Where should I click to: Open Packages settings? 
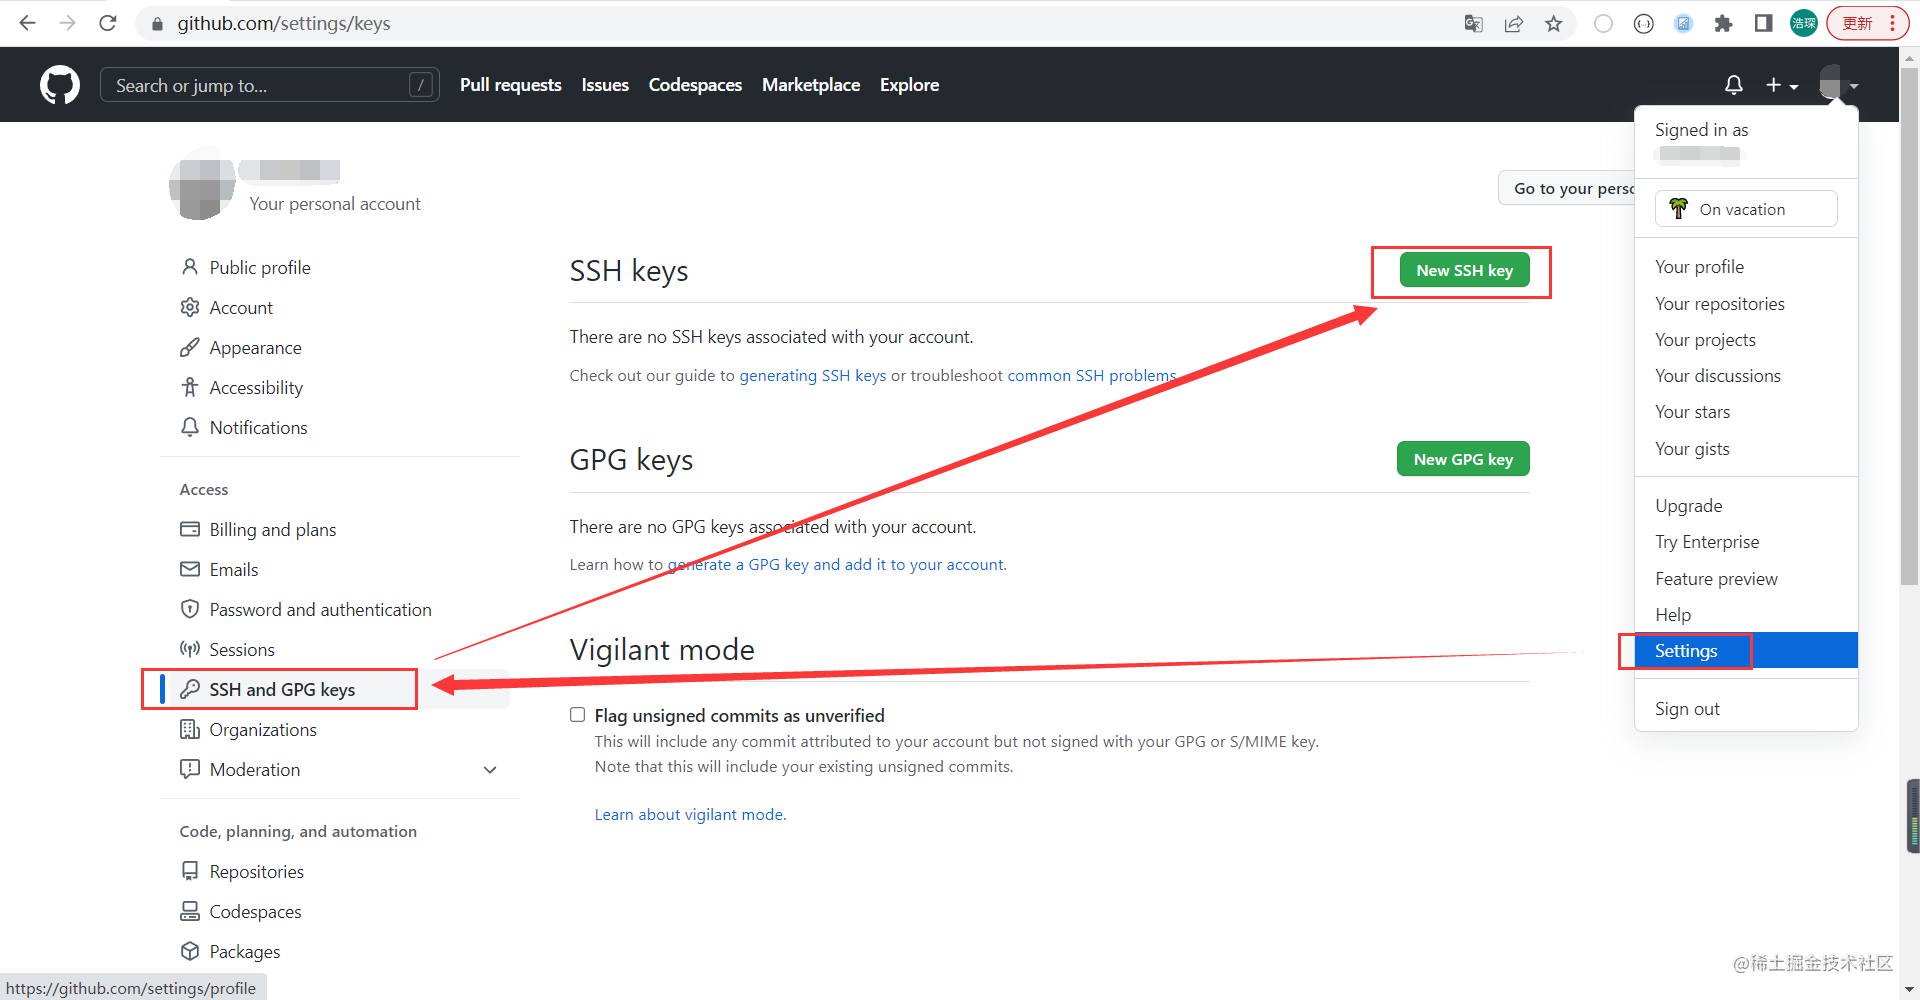pyautogui.click(x=244, y=951)
